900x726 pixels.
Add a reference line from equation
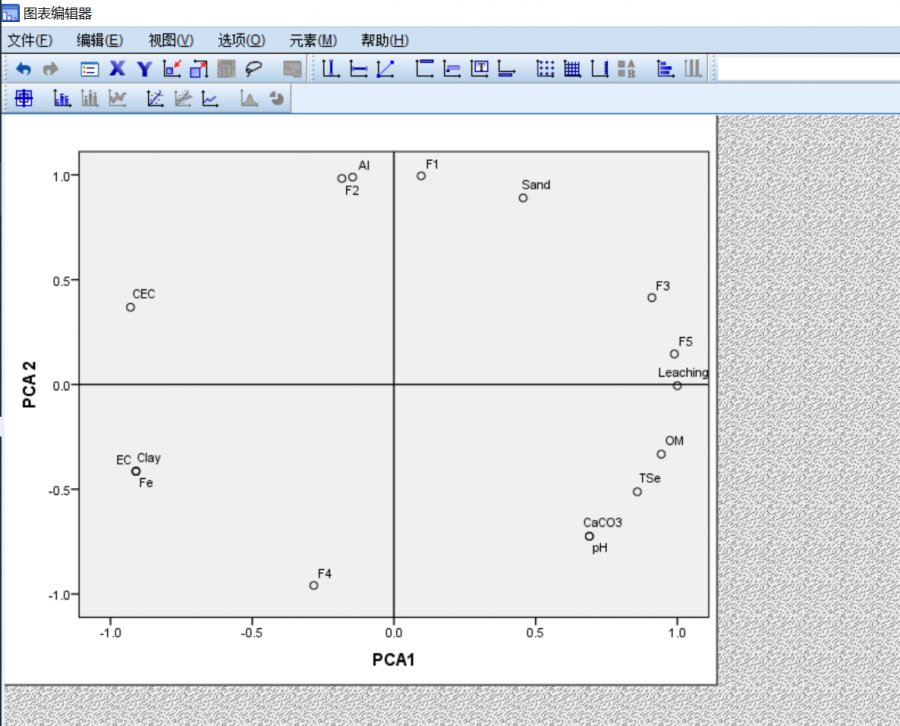(386, 69)
